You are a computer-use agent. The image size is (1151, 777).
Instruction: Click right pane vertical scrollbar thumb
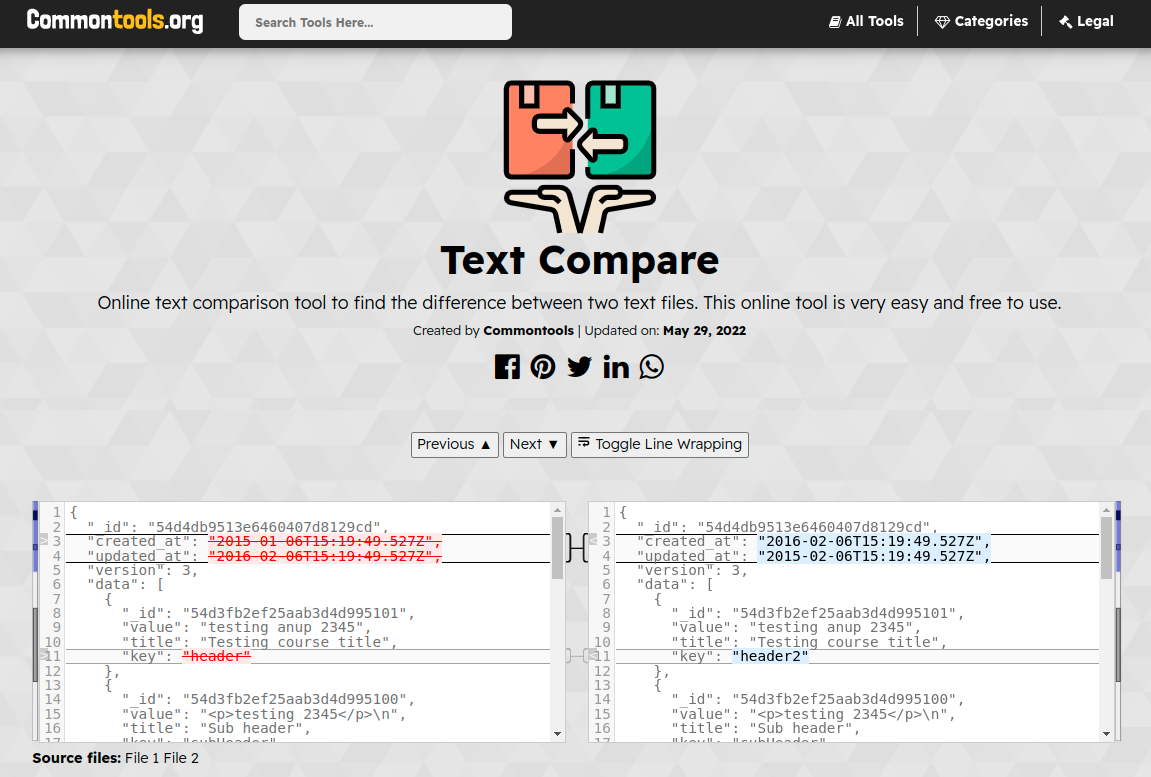tap(1106, 547)
